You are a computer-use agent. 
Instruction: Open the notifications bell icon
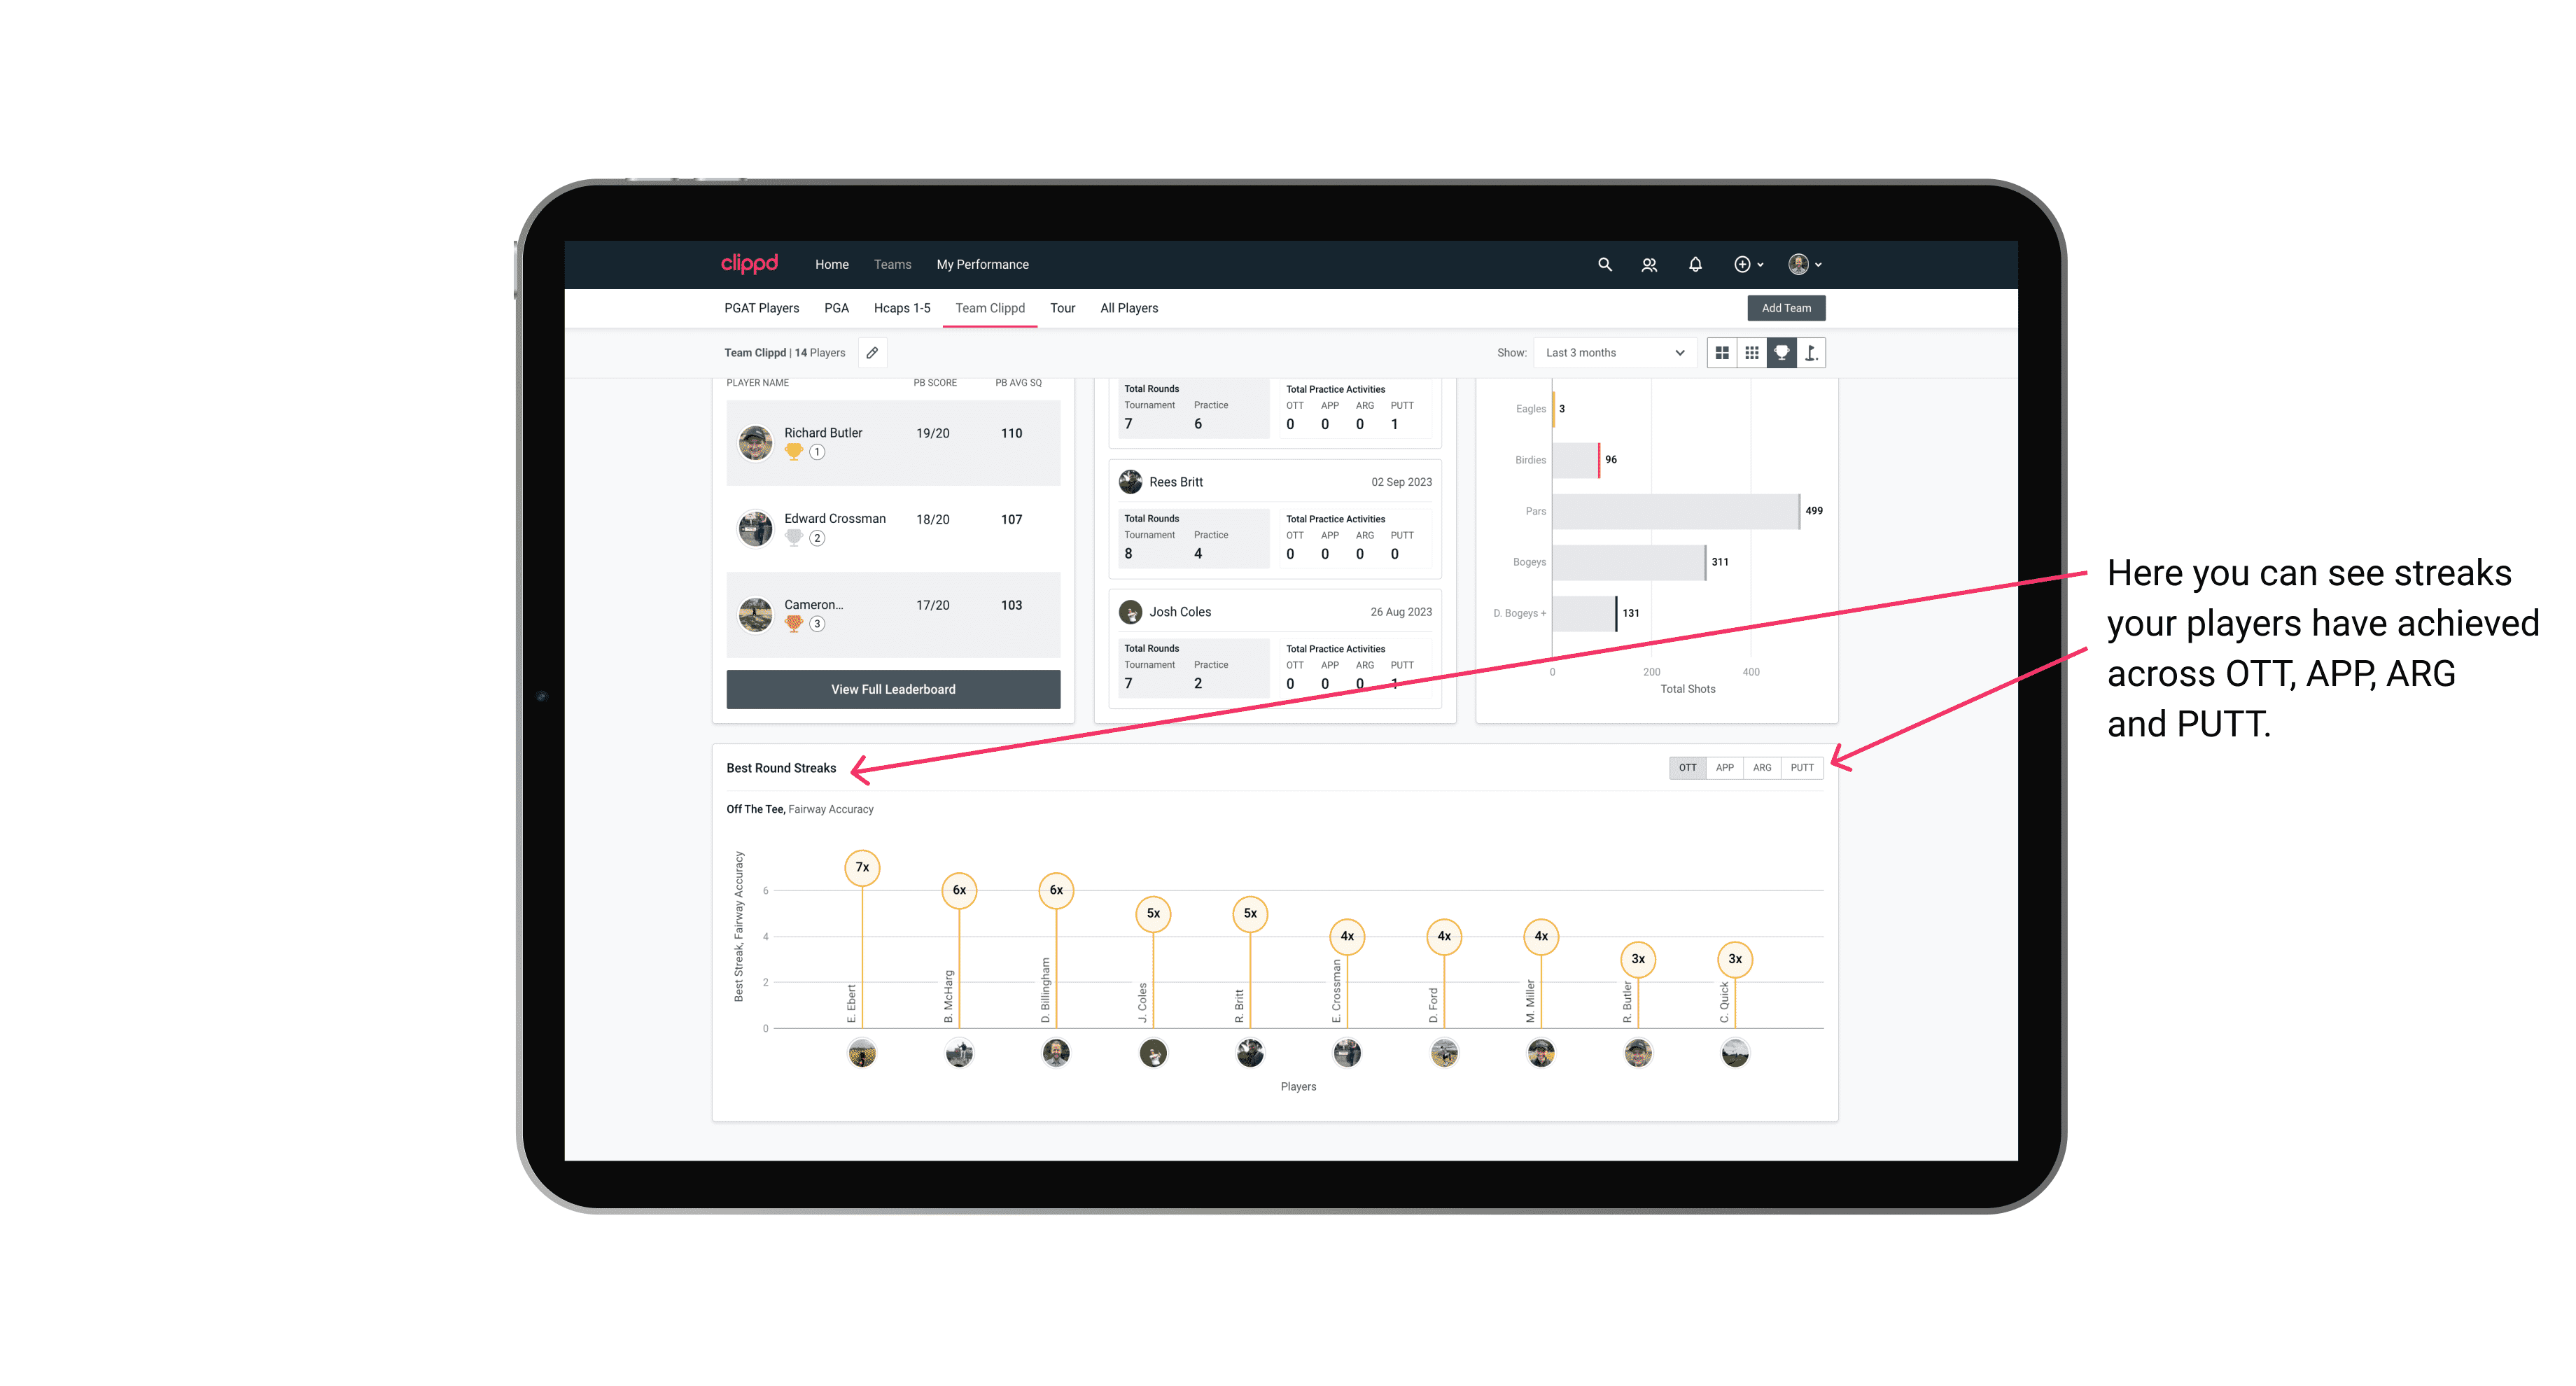coord(1693,265)
